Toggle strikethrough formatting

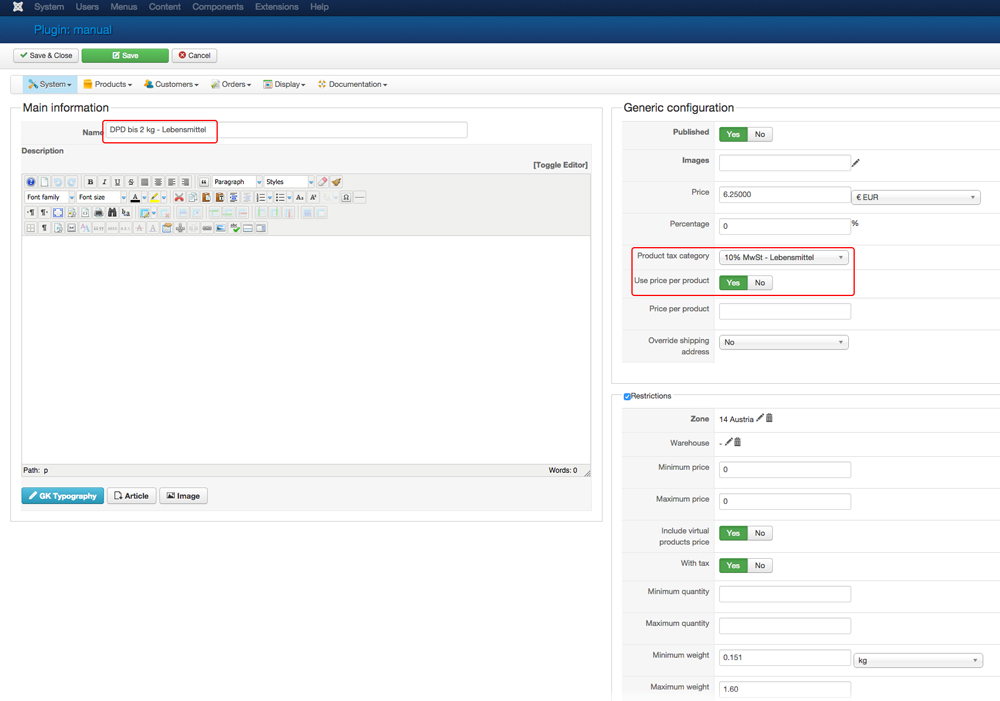(131, 182)
